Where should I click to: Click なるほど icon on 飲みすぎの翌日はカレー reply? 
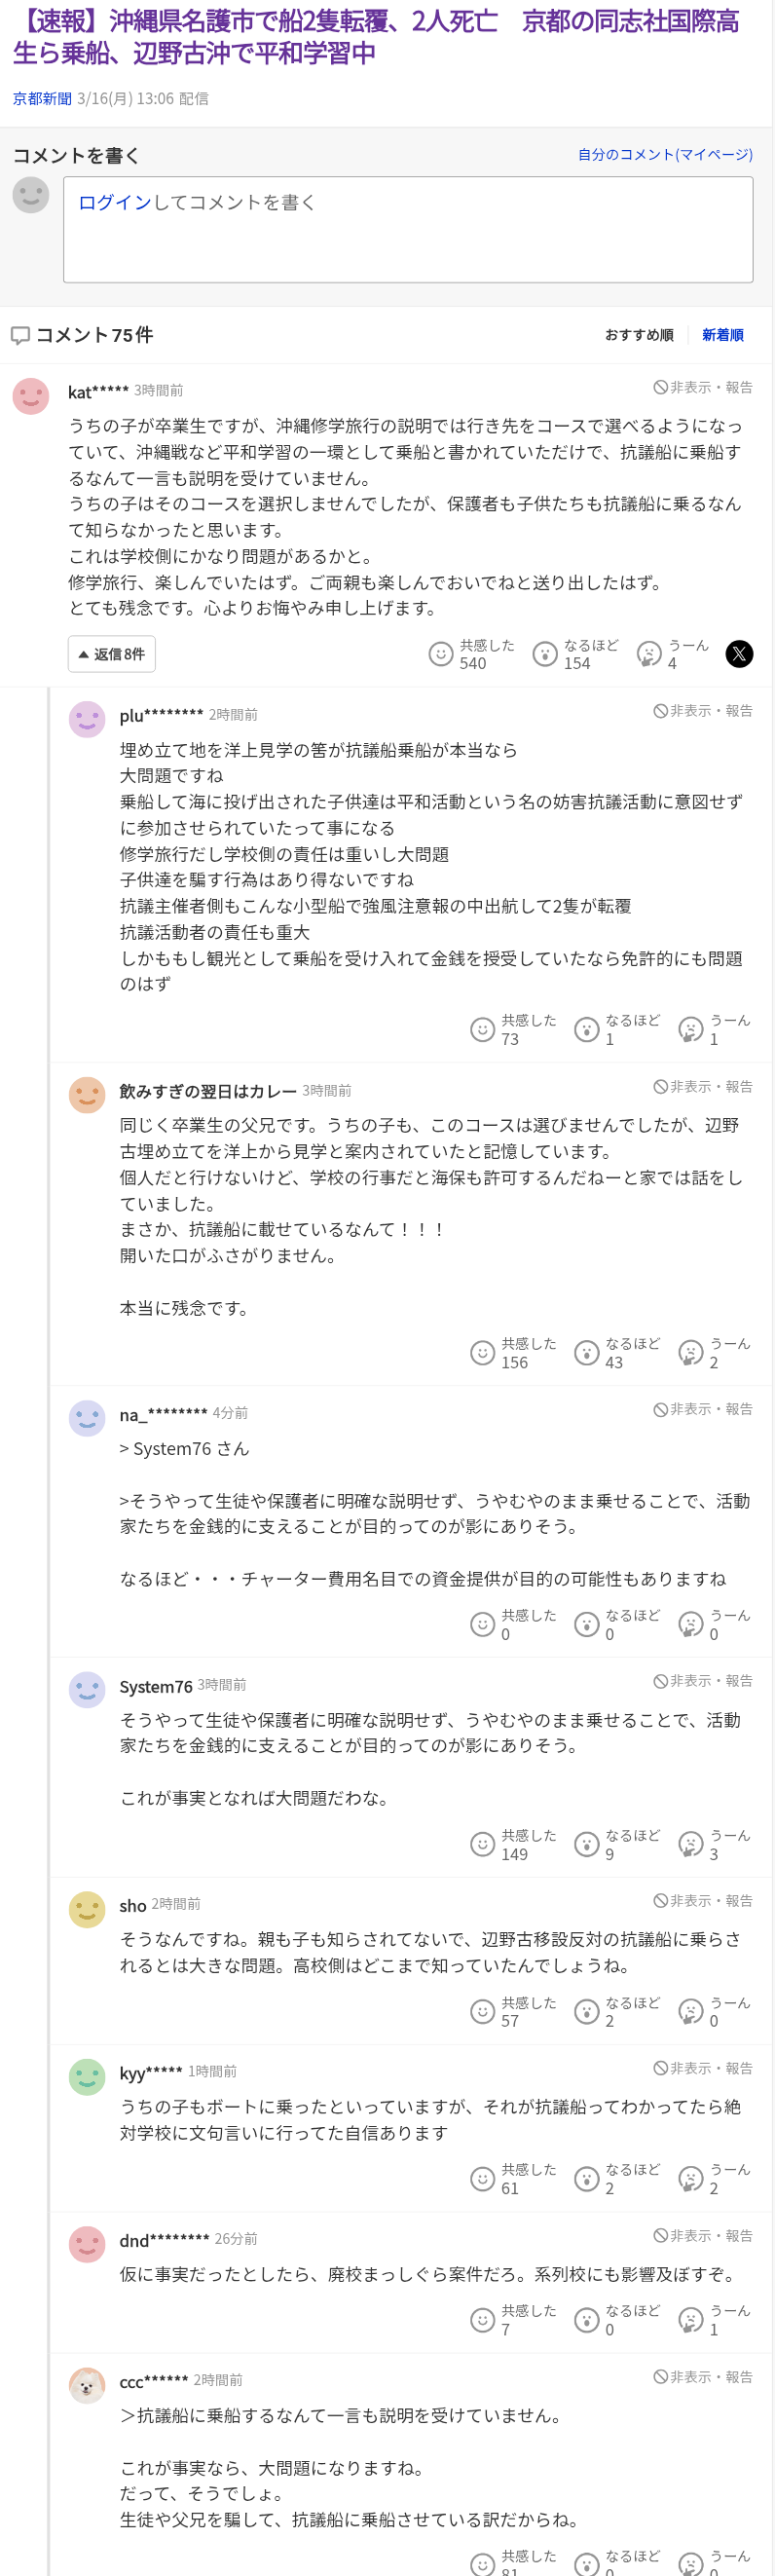[x=587, y=1353]
